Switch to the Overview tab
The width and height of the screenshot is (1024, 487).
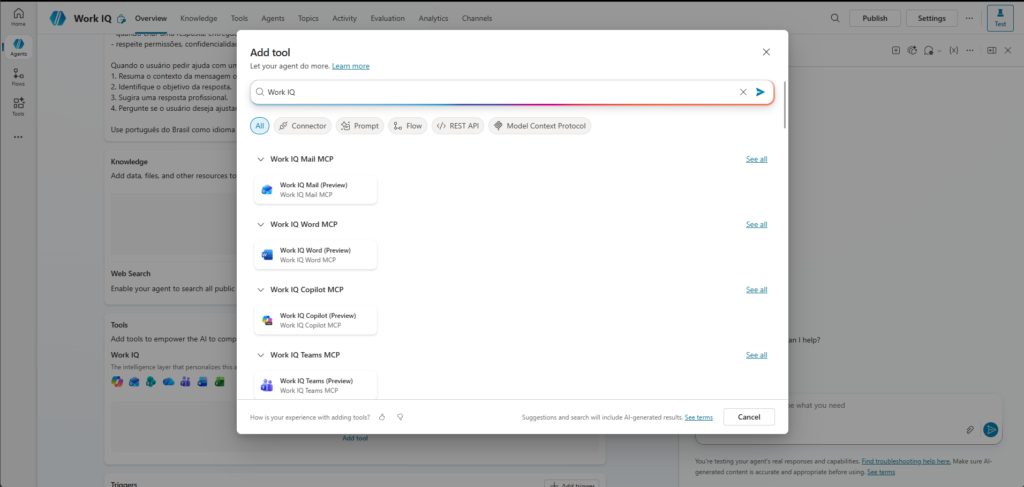click(151, 18)
